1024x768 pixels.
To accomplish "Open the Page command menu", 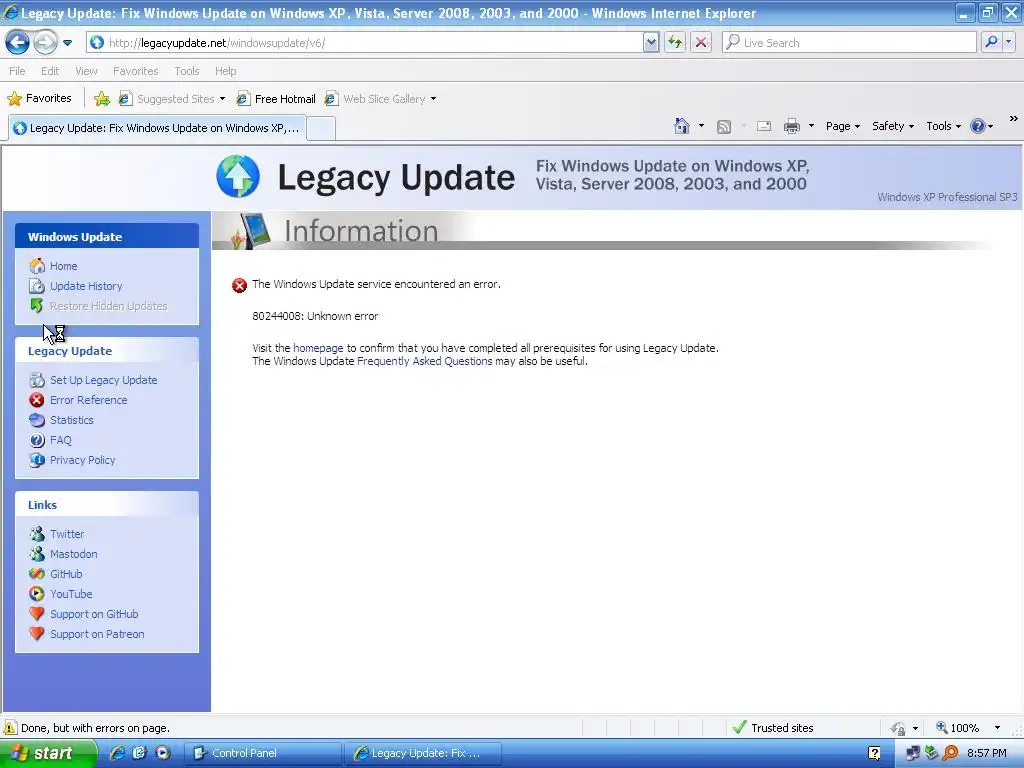I will pyautogui.click(x=842, y=126).
